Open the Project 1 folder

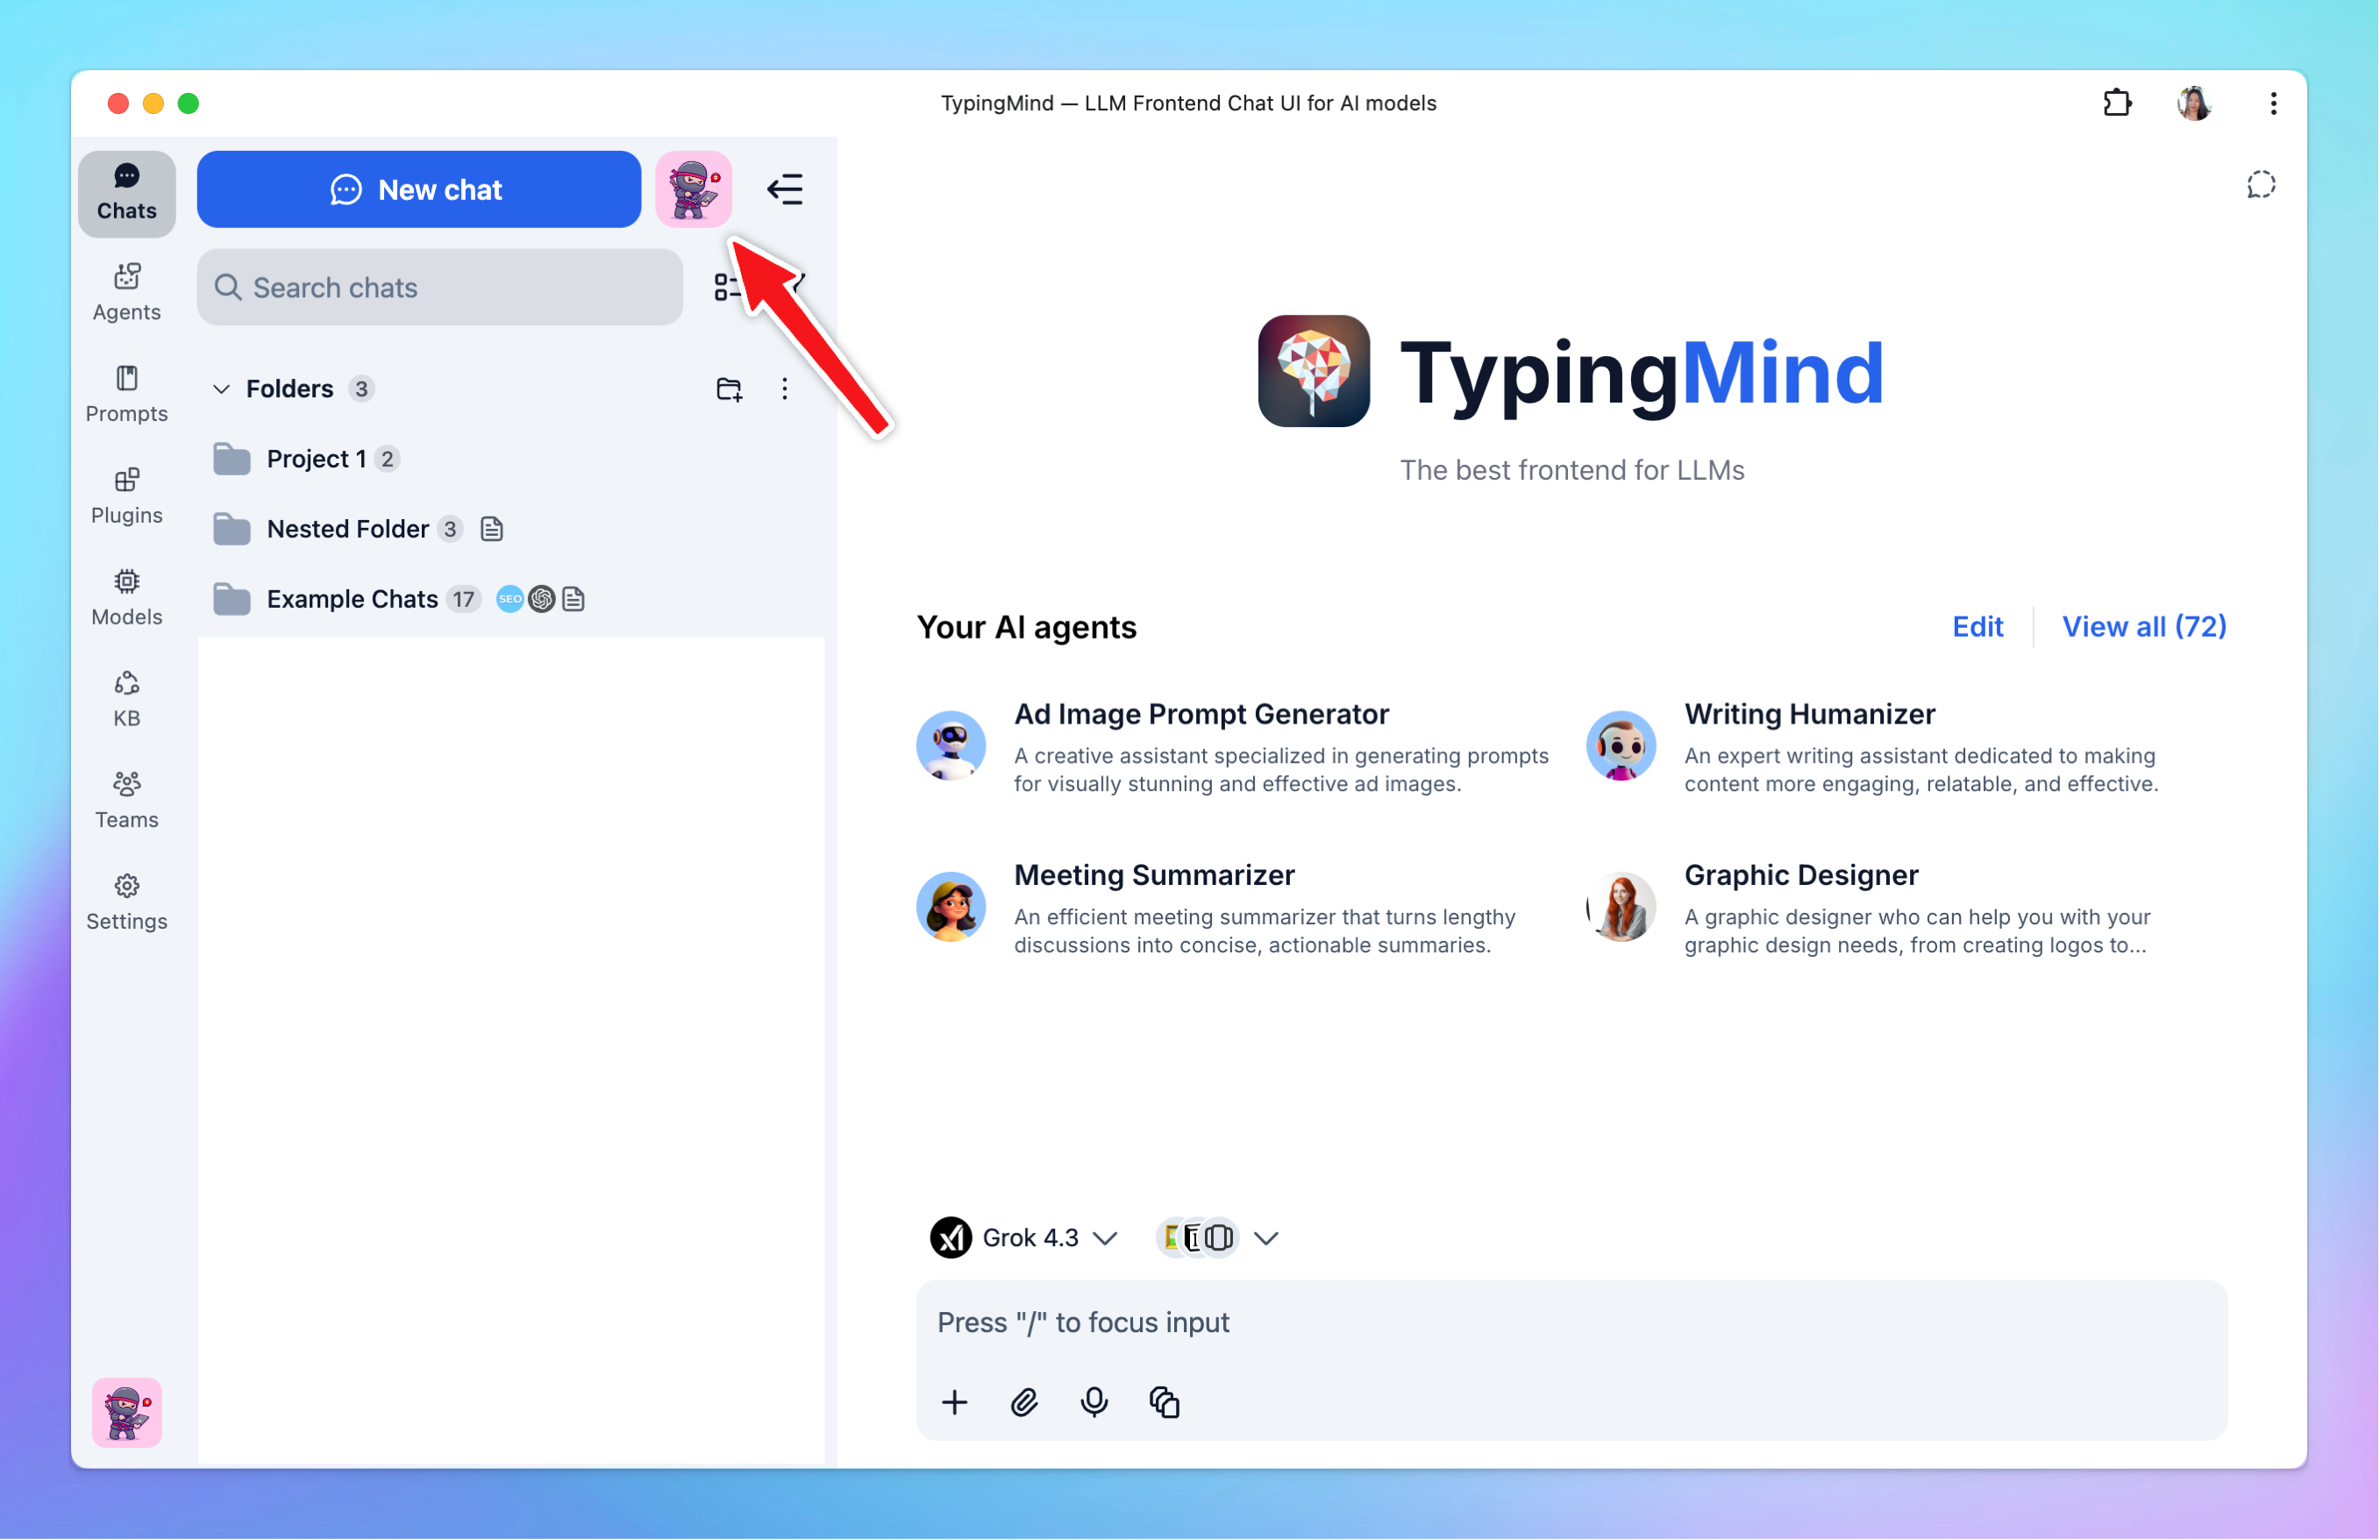[510, 459]
